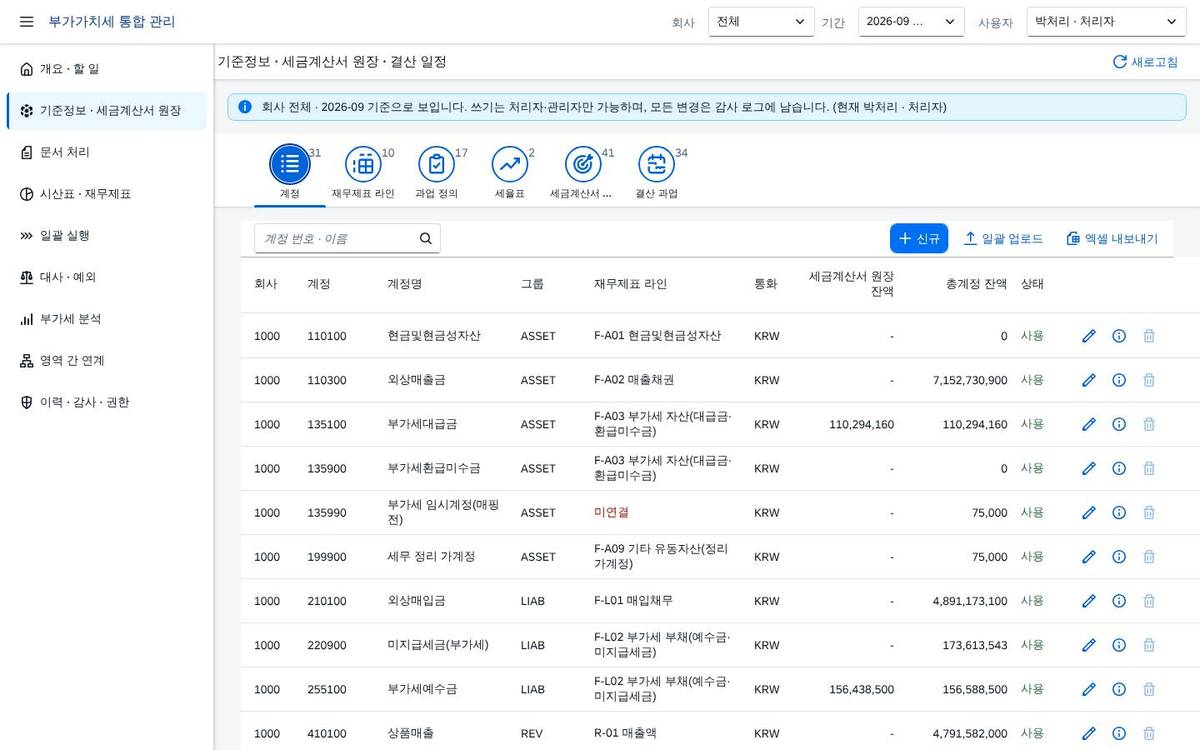
Task: Click the 계정명 column header
Action: [404, 284]
